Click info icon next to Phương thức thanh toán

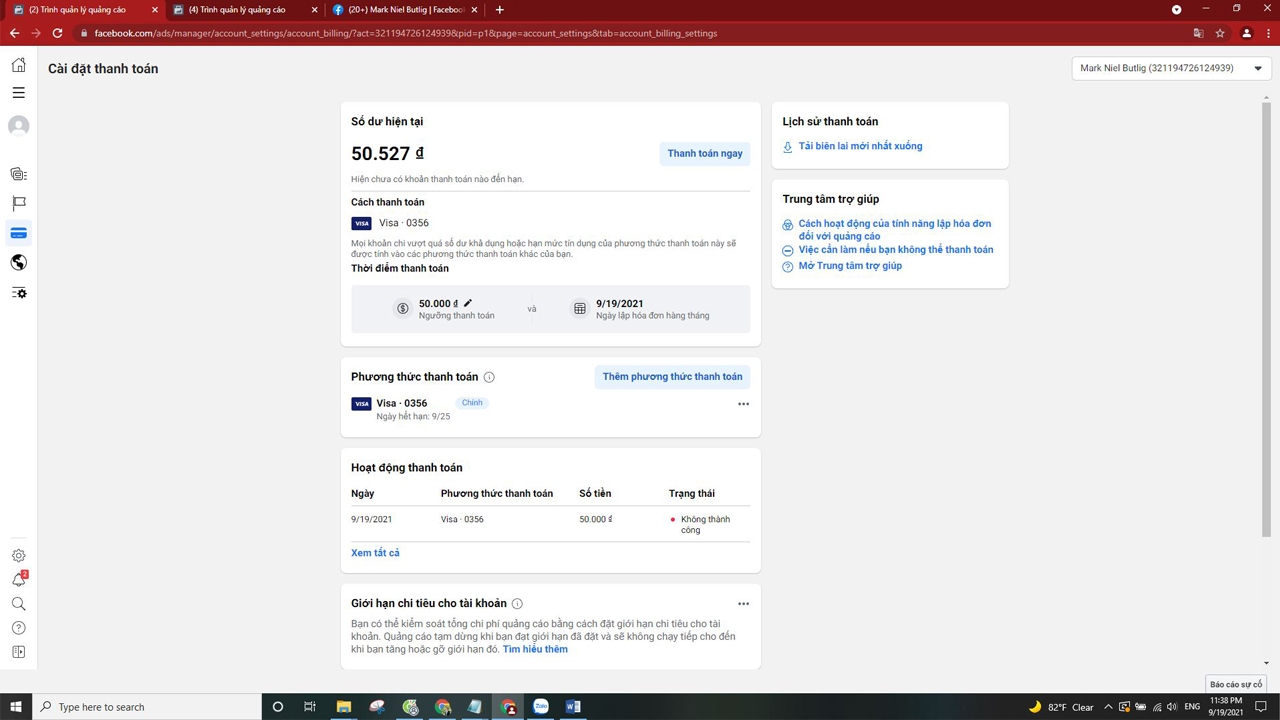[489, 377]
